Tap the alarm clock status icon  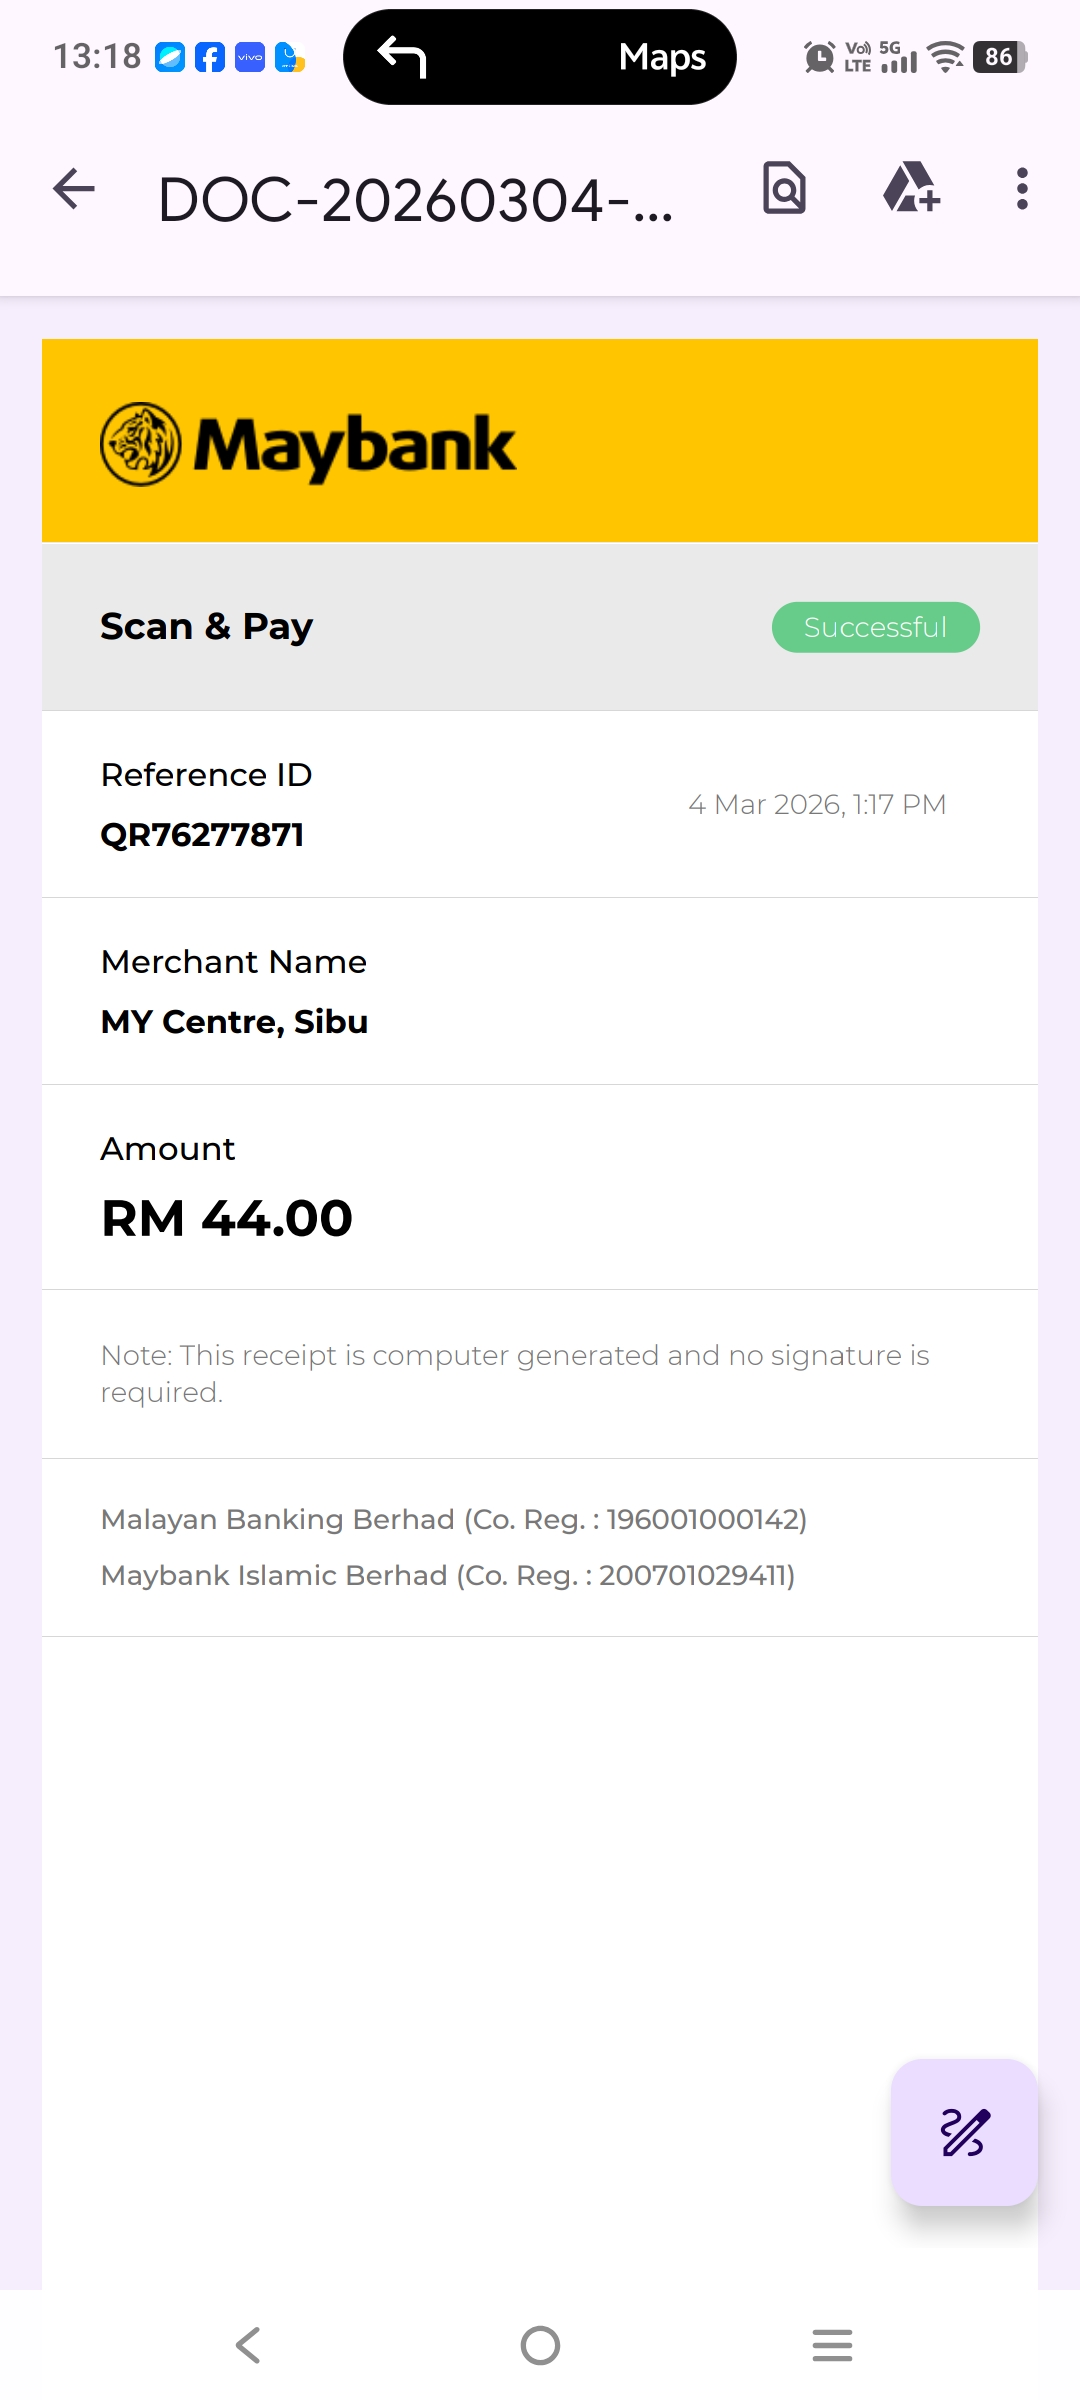coord(819,57)
